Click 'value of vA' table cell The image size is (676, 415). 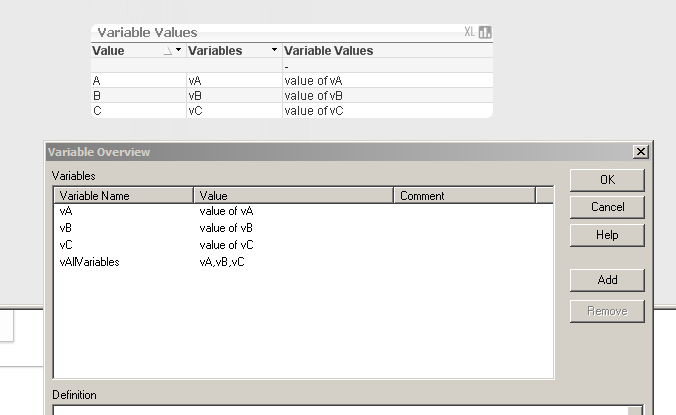(x=388, y=81)
